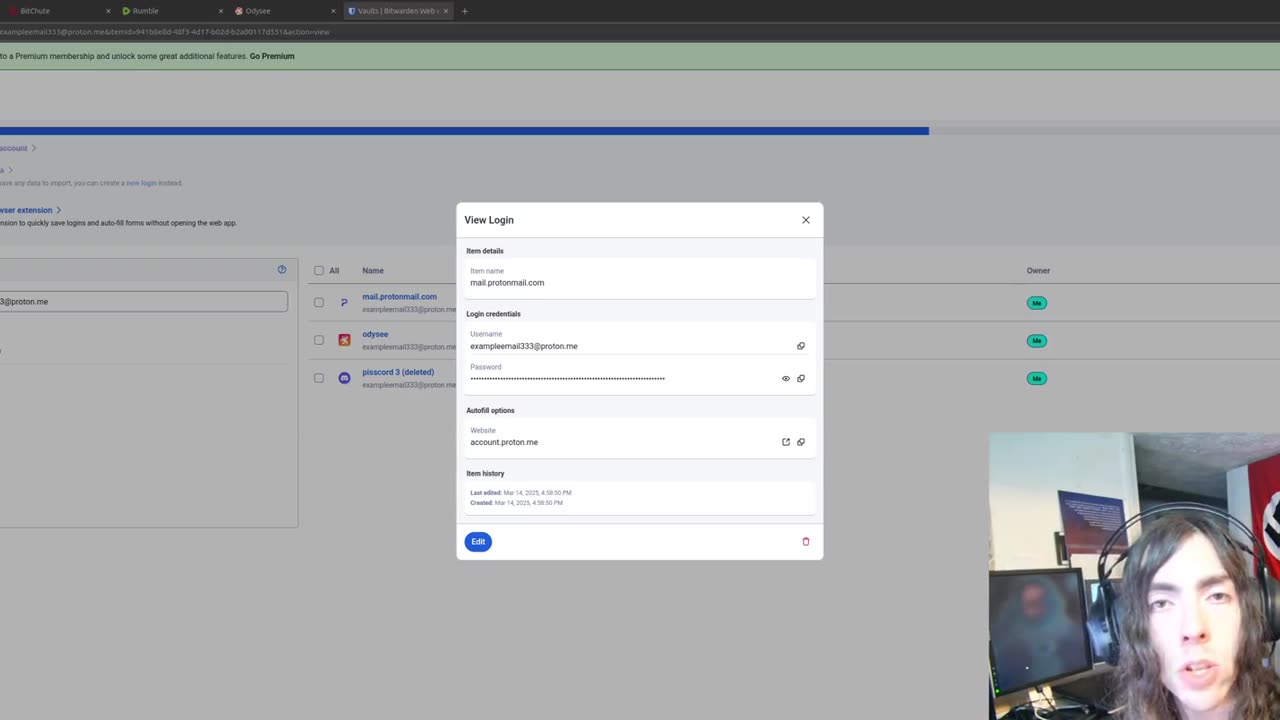This screenshot has width=1280, height=720.
Task: Click the Go Premium link
Action: click(272, 56)
